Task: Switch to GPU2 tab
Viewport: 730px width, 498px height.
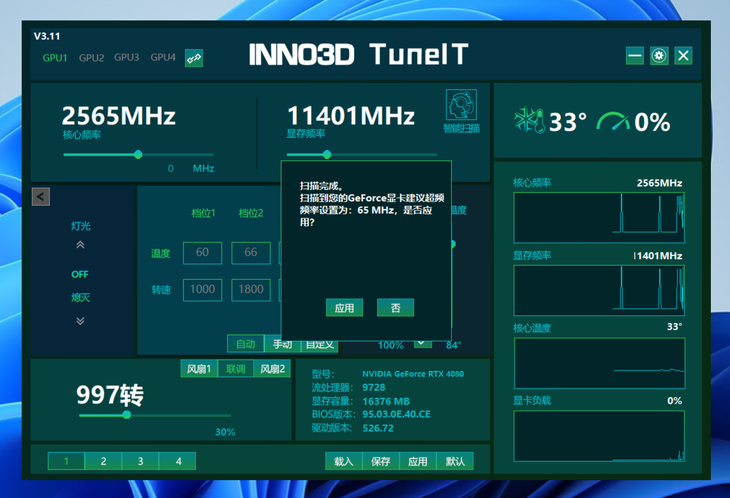Action: click(91, 58)
